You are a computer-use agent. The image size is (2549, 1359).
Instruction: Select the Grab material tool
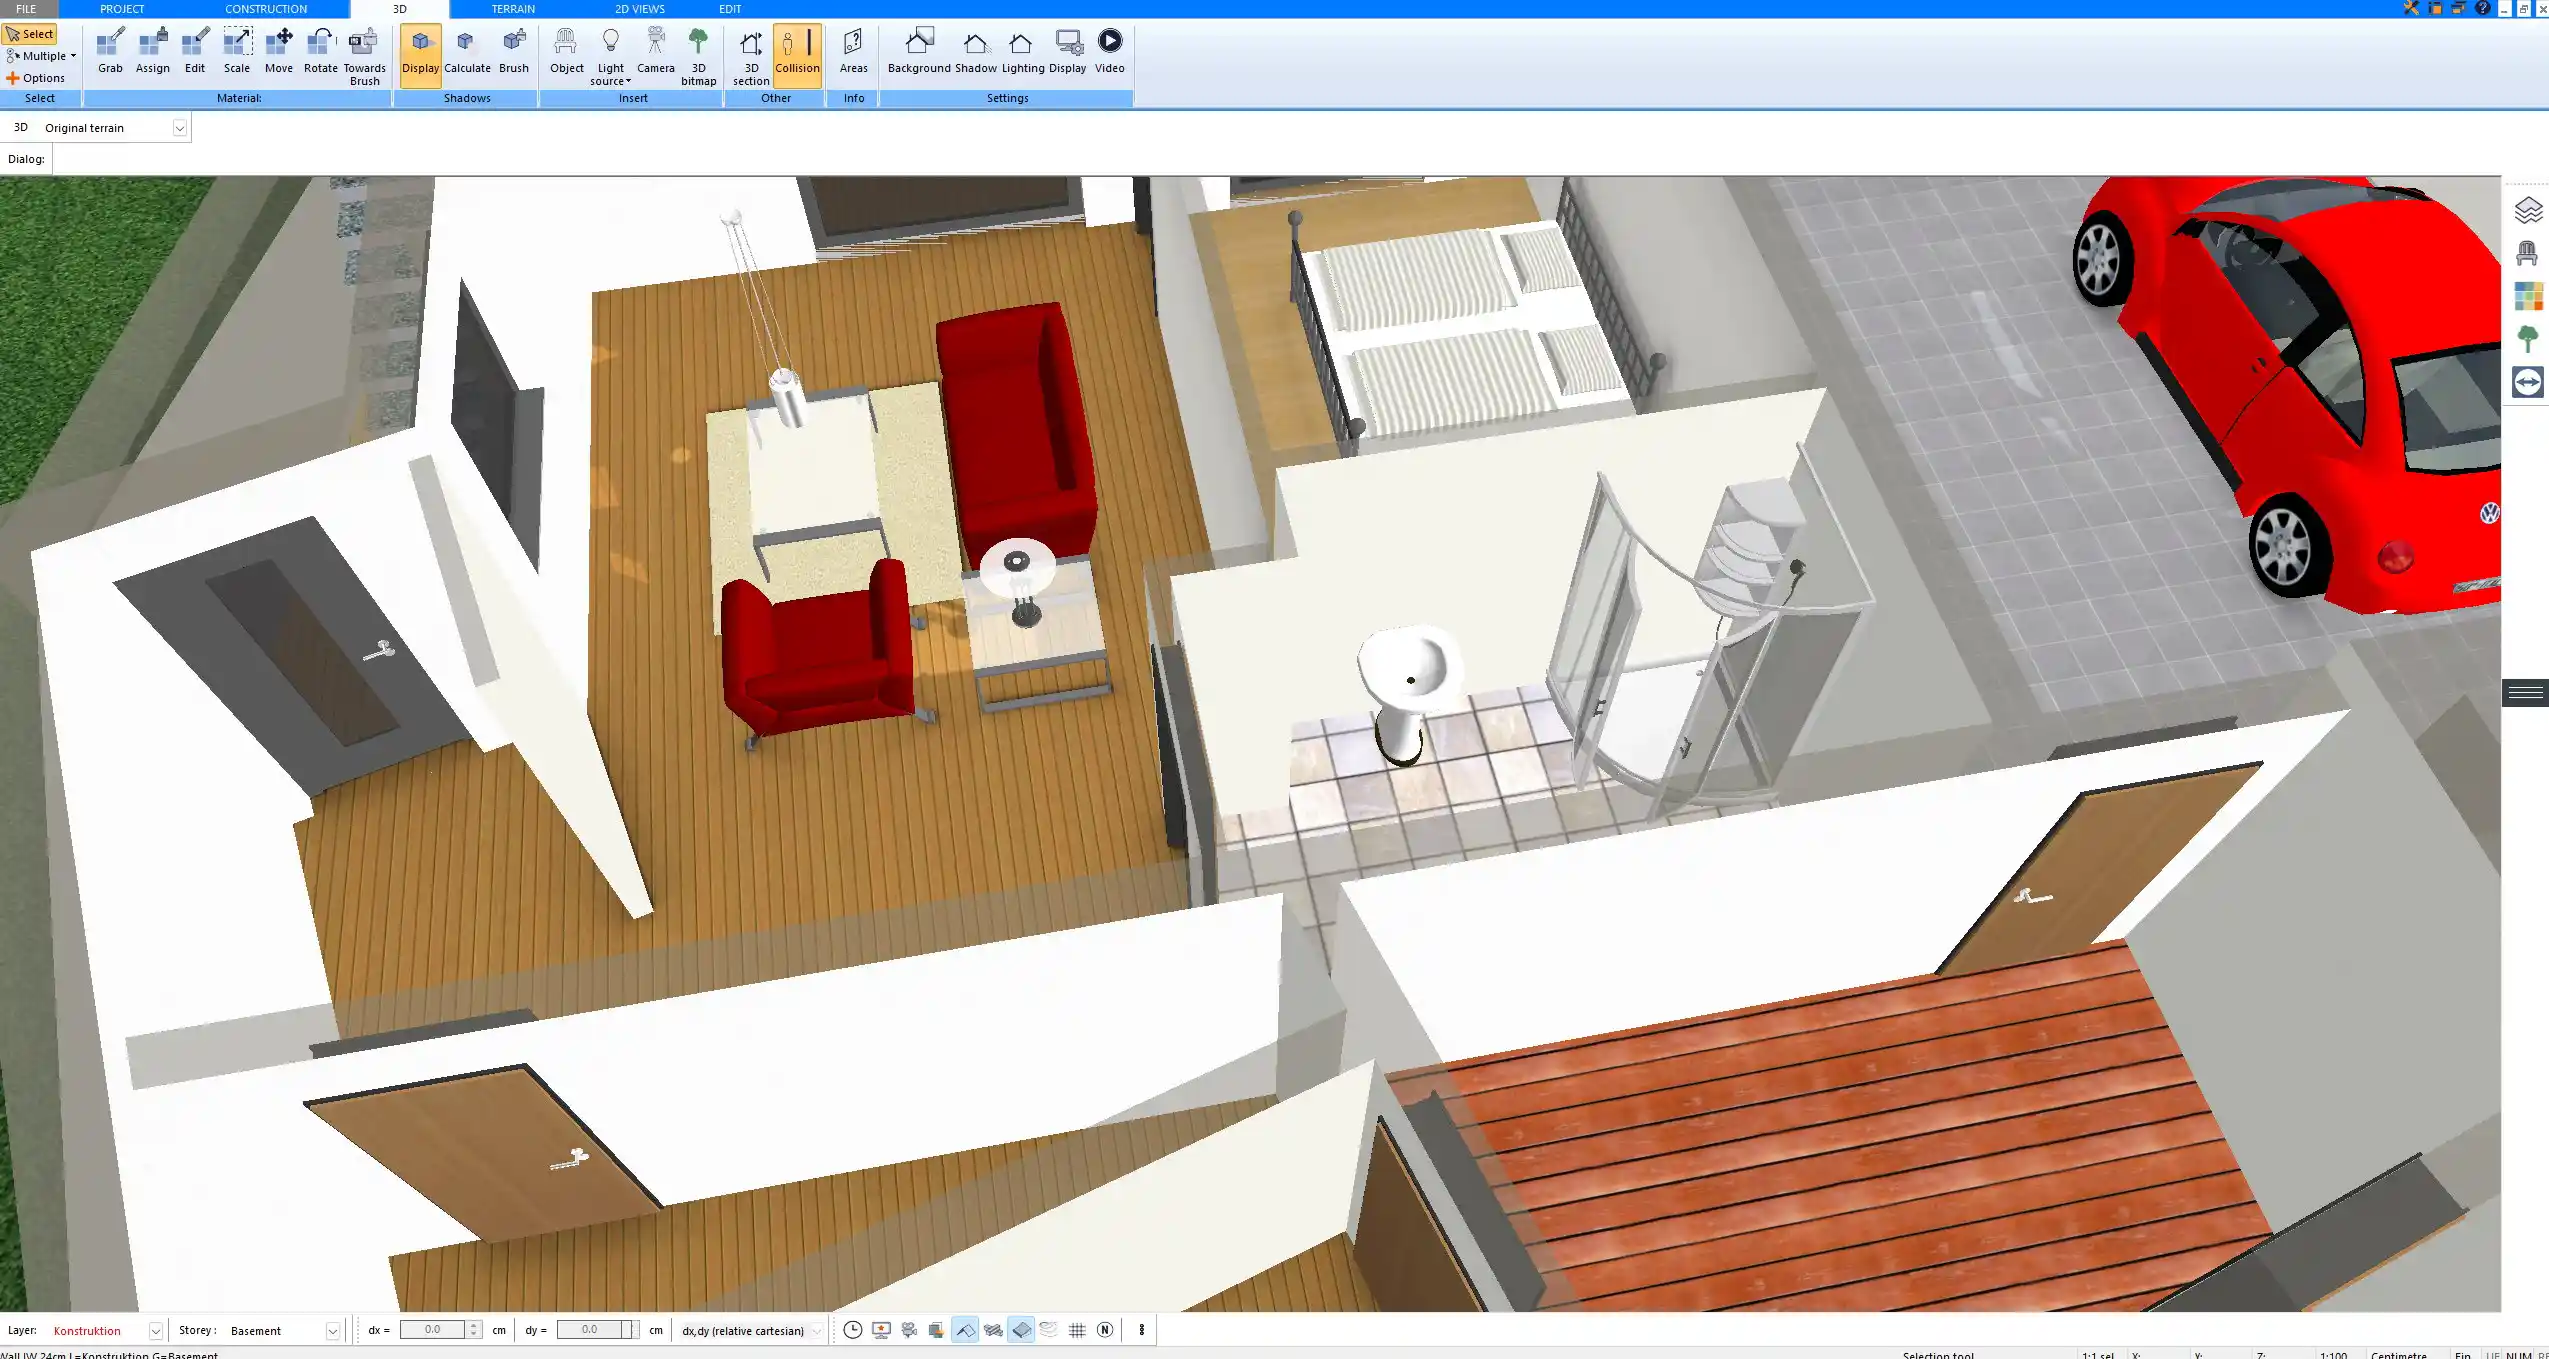coord(110,51)
